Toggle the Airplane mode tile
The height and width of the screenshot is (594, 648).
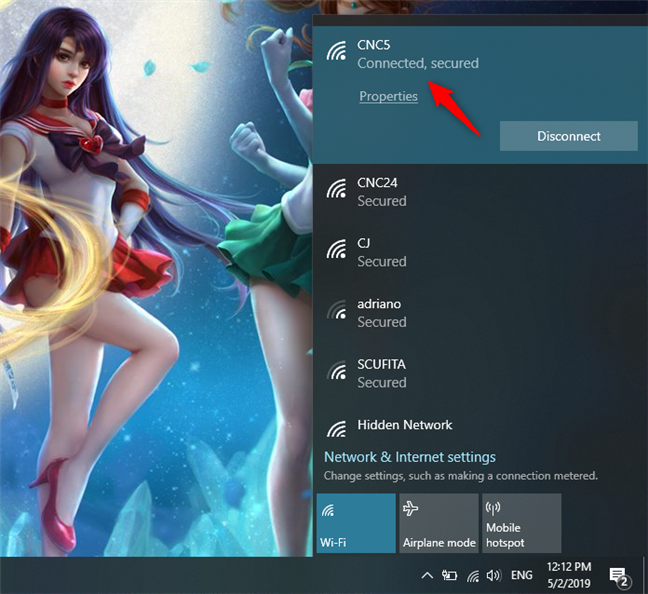tap(439, 523)
